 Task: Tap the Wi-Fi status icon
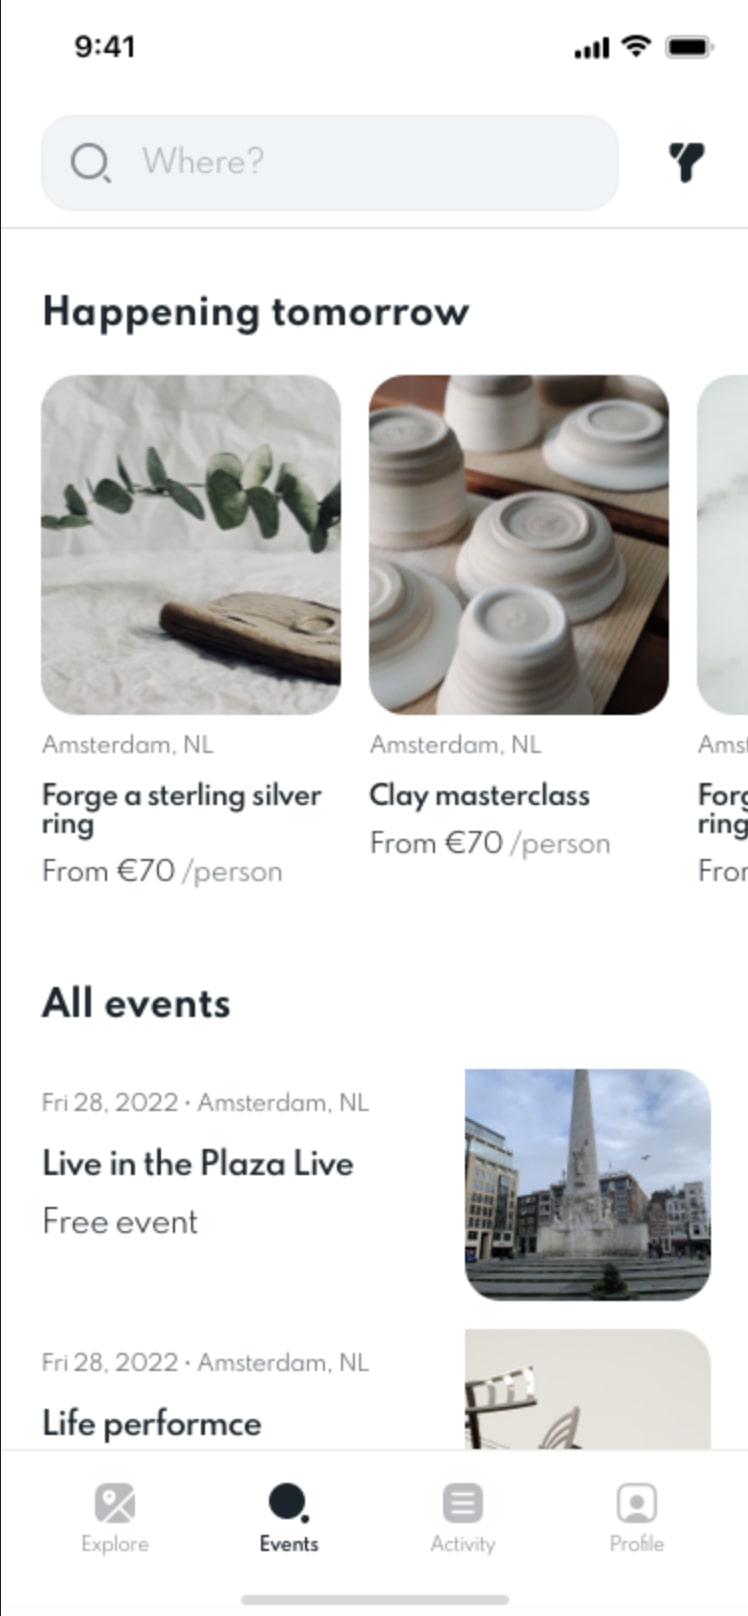pos(635,46)
